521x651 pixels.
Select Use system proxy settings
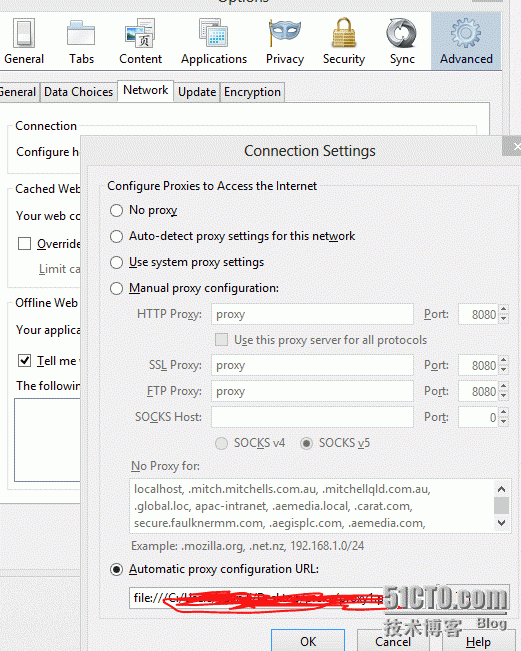(116, 262)
